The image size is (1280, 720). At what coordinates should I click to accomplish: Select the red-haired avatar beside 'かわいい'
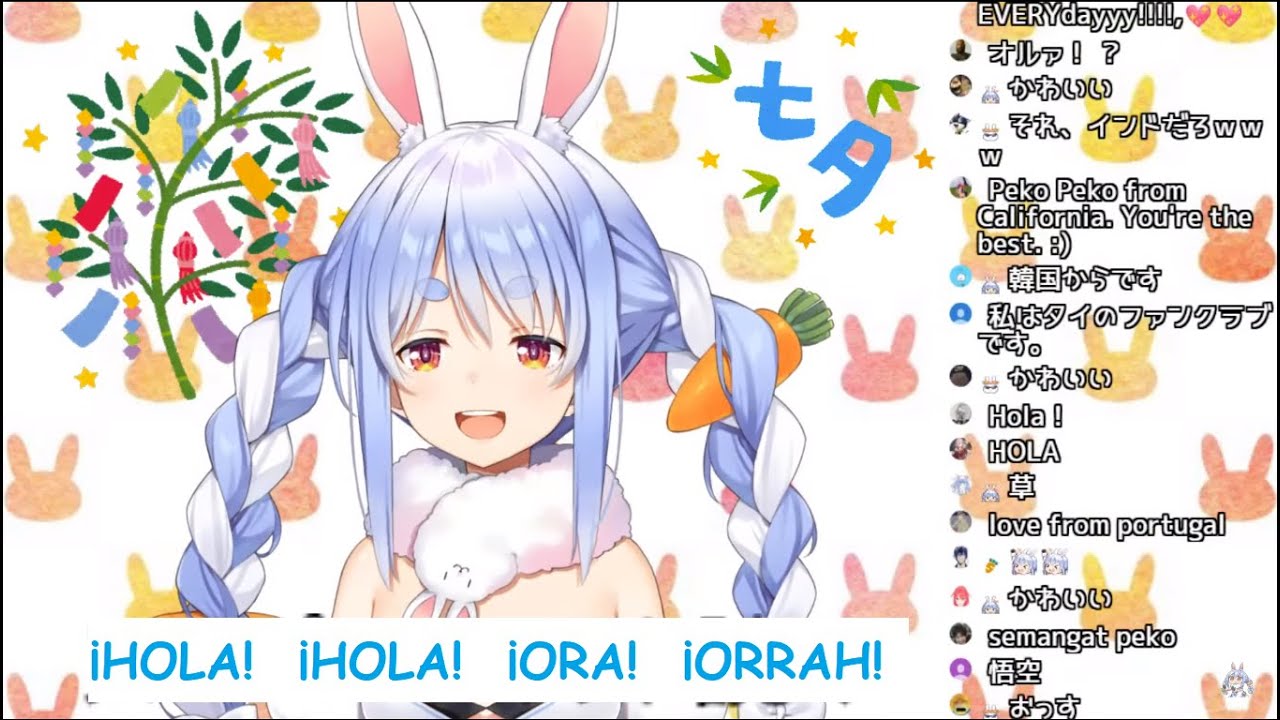click(960, 597)
